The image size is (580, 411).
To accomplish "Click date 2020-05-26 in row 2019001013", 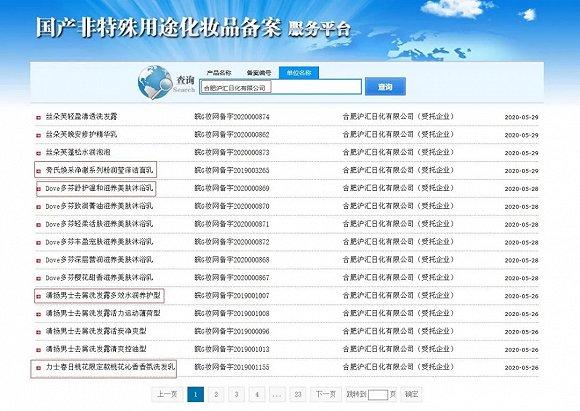I will pyautogui.click(x=521, y=350).
